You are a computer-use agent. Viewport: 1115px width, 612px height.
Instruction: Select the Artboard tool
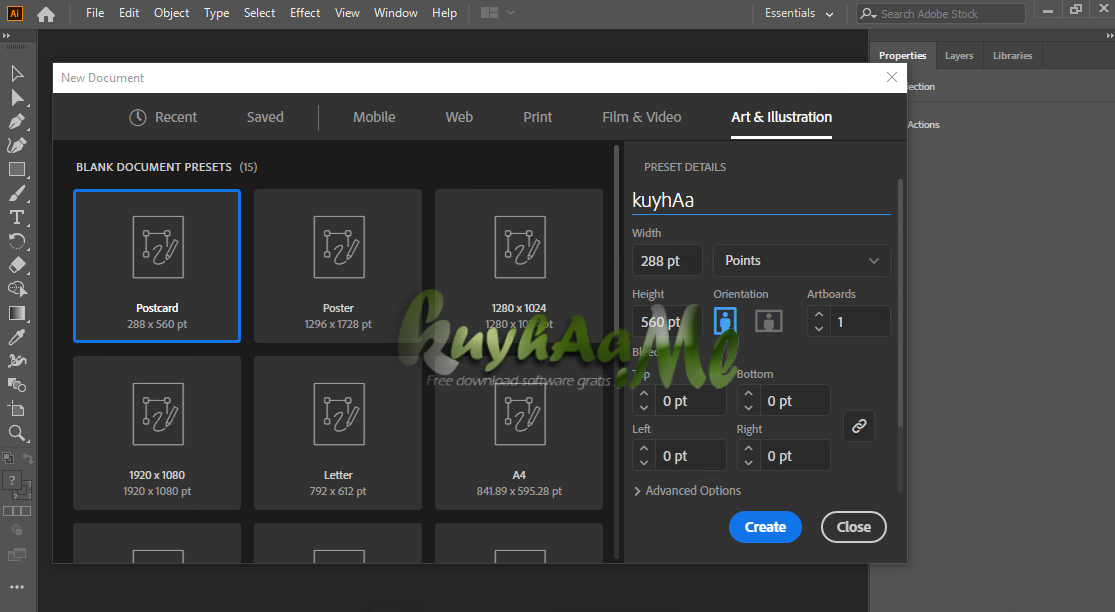pyautogui.click(x=17, y=409)
